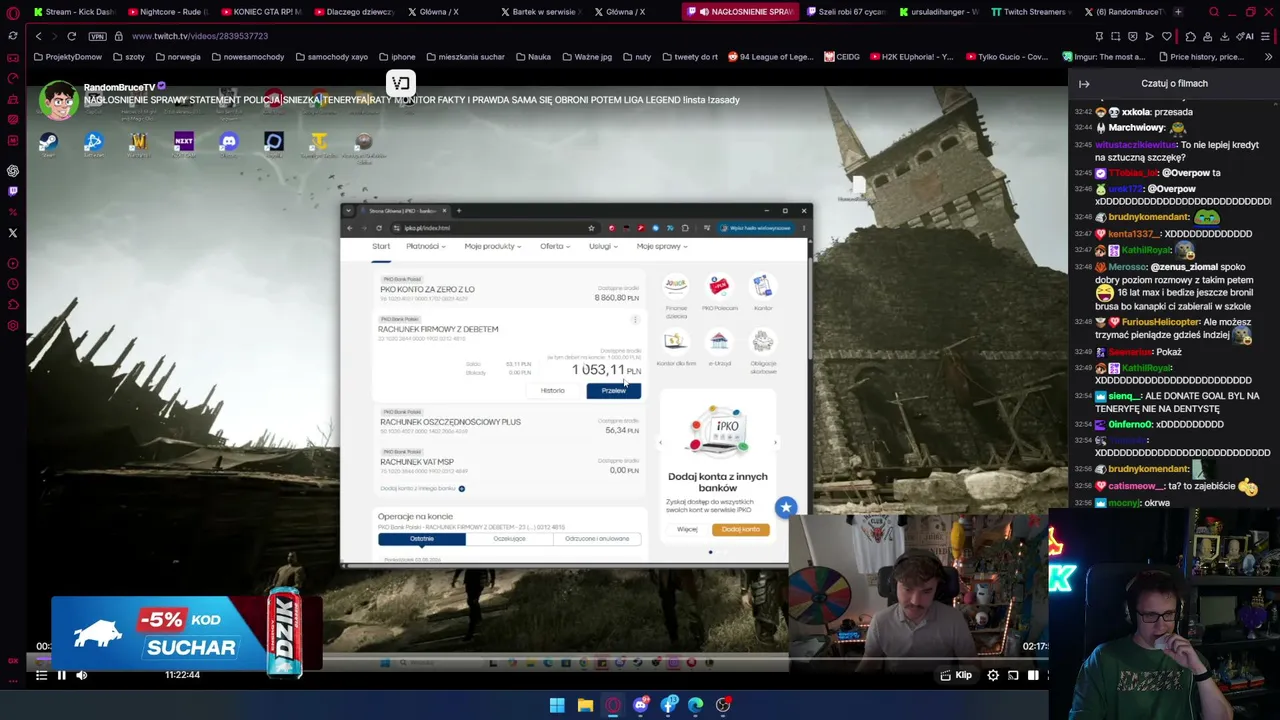This screenshot has height=720, width=1280.
Task: Open Microsoft Edge from the taskbar
Action: [x=695, y=706]
